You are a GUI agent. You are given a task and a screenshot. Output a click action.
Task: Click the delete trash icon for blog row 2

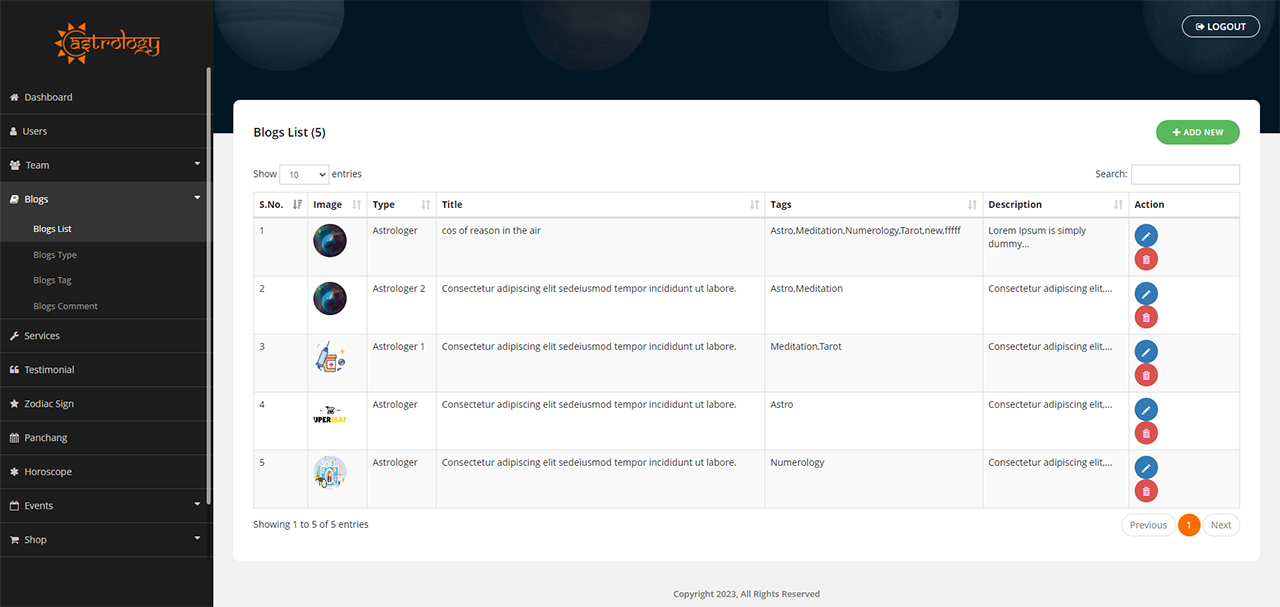tap(1146, 318)
